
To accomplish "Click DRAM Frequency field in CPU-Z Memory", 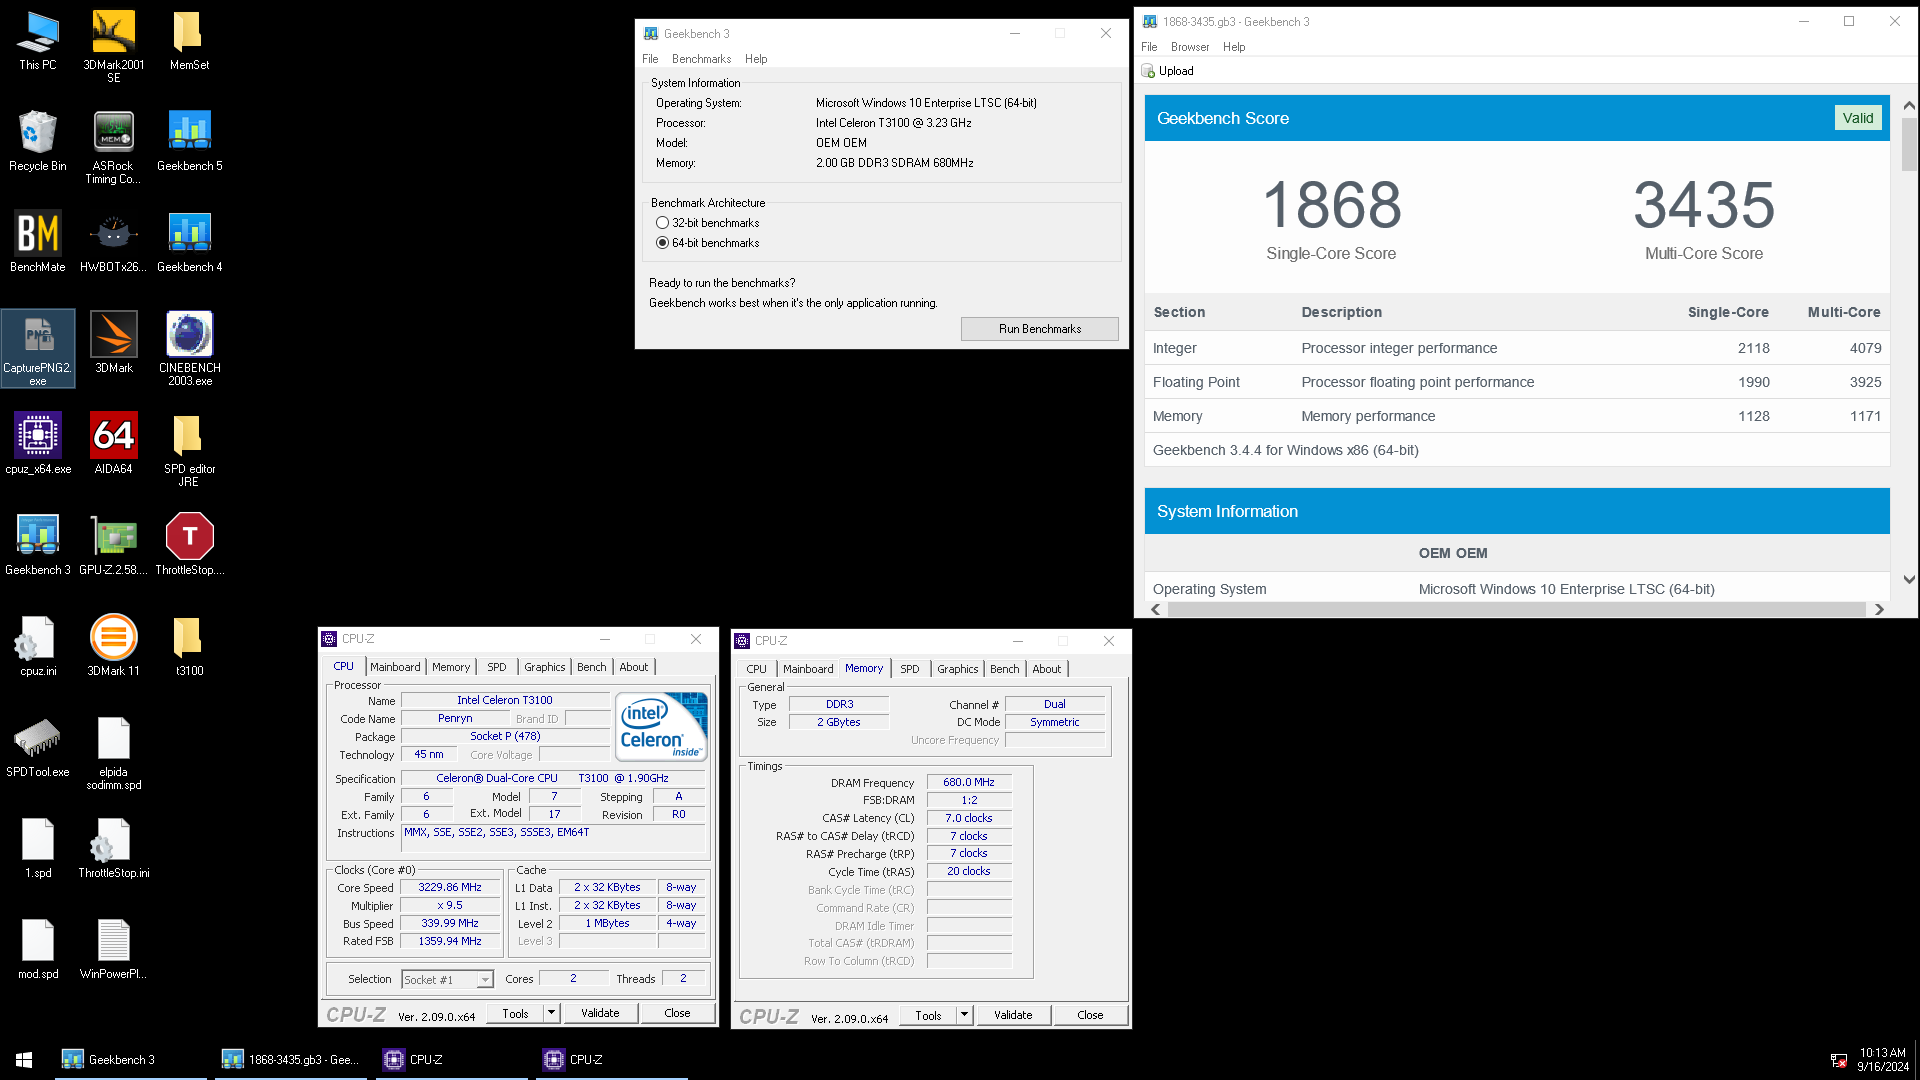I will tap(969, 782).
